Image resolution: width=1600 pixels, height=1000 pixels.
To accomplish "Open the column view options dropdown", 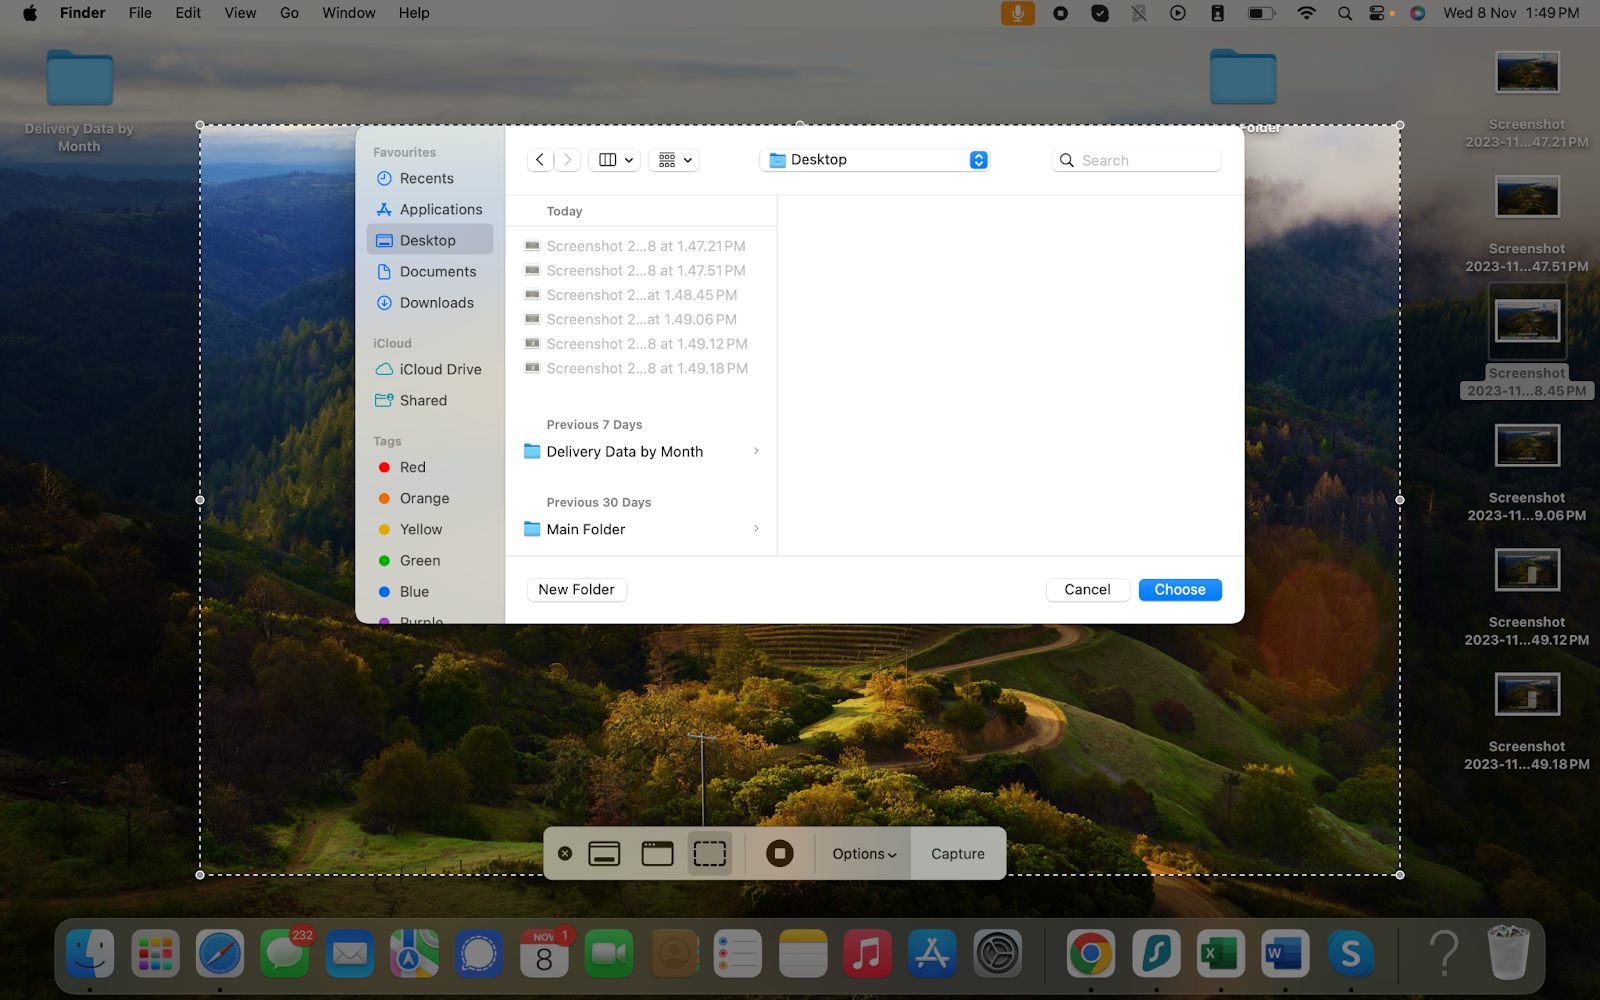I will pyautogui.click(x=616, y=160).
